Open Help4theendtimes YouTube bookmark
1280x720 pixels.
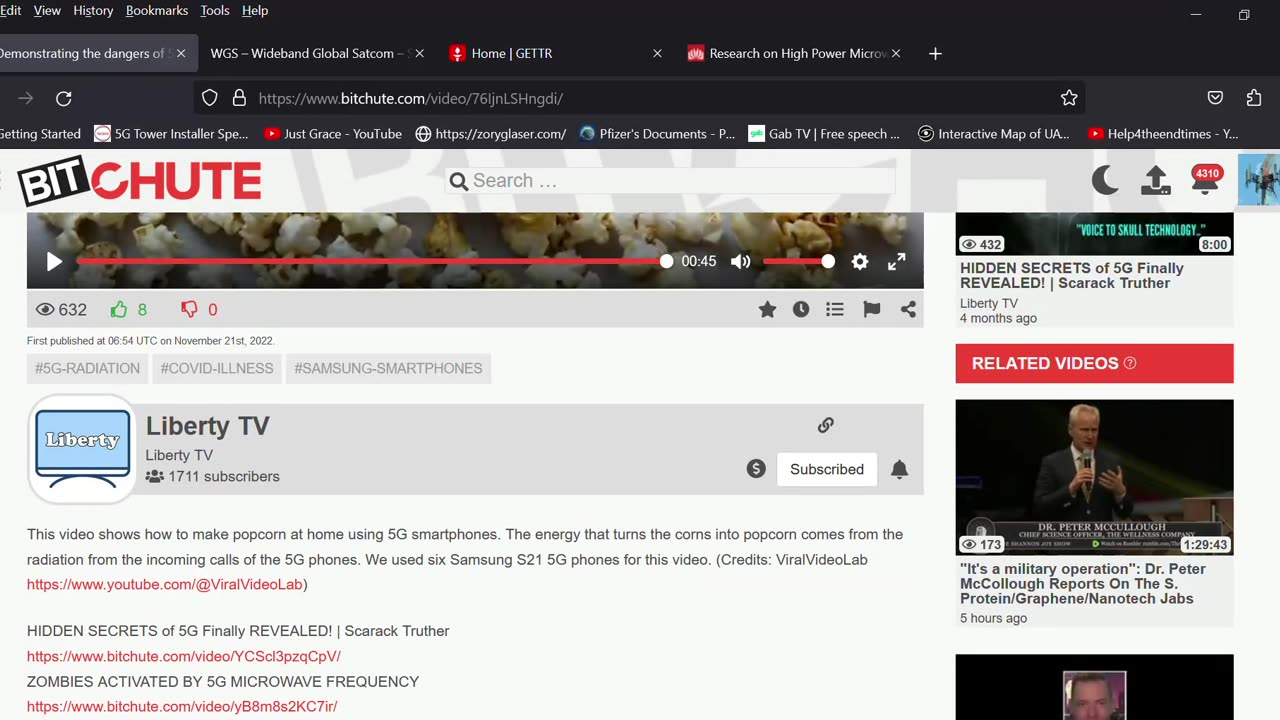point(1163,134)
